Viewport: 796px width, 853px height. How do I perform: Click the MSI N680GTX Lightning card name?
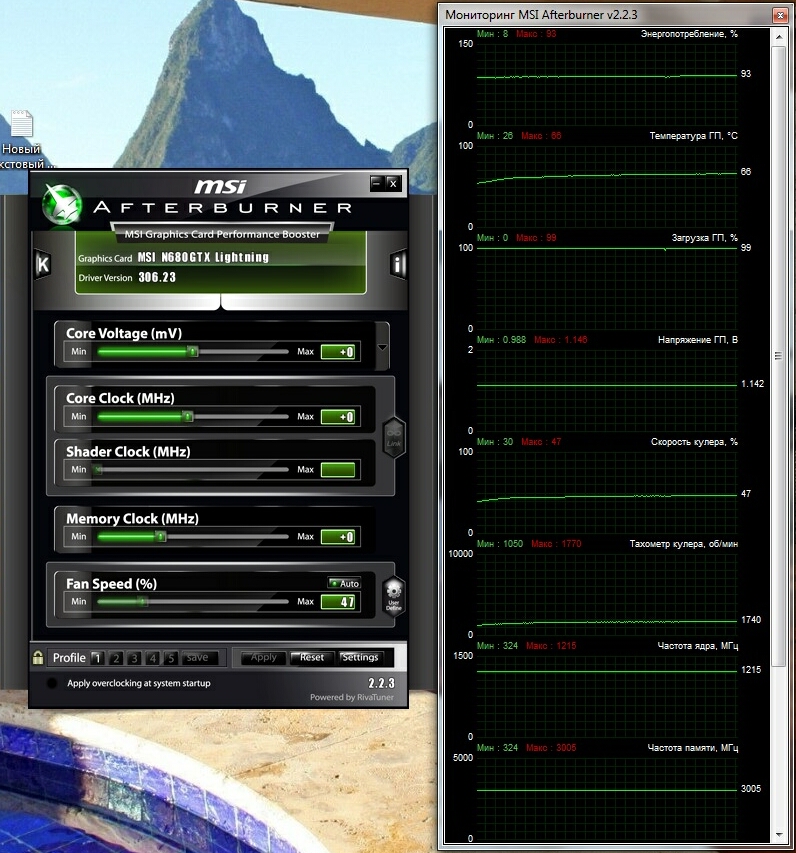(203, 257)
